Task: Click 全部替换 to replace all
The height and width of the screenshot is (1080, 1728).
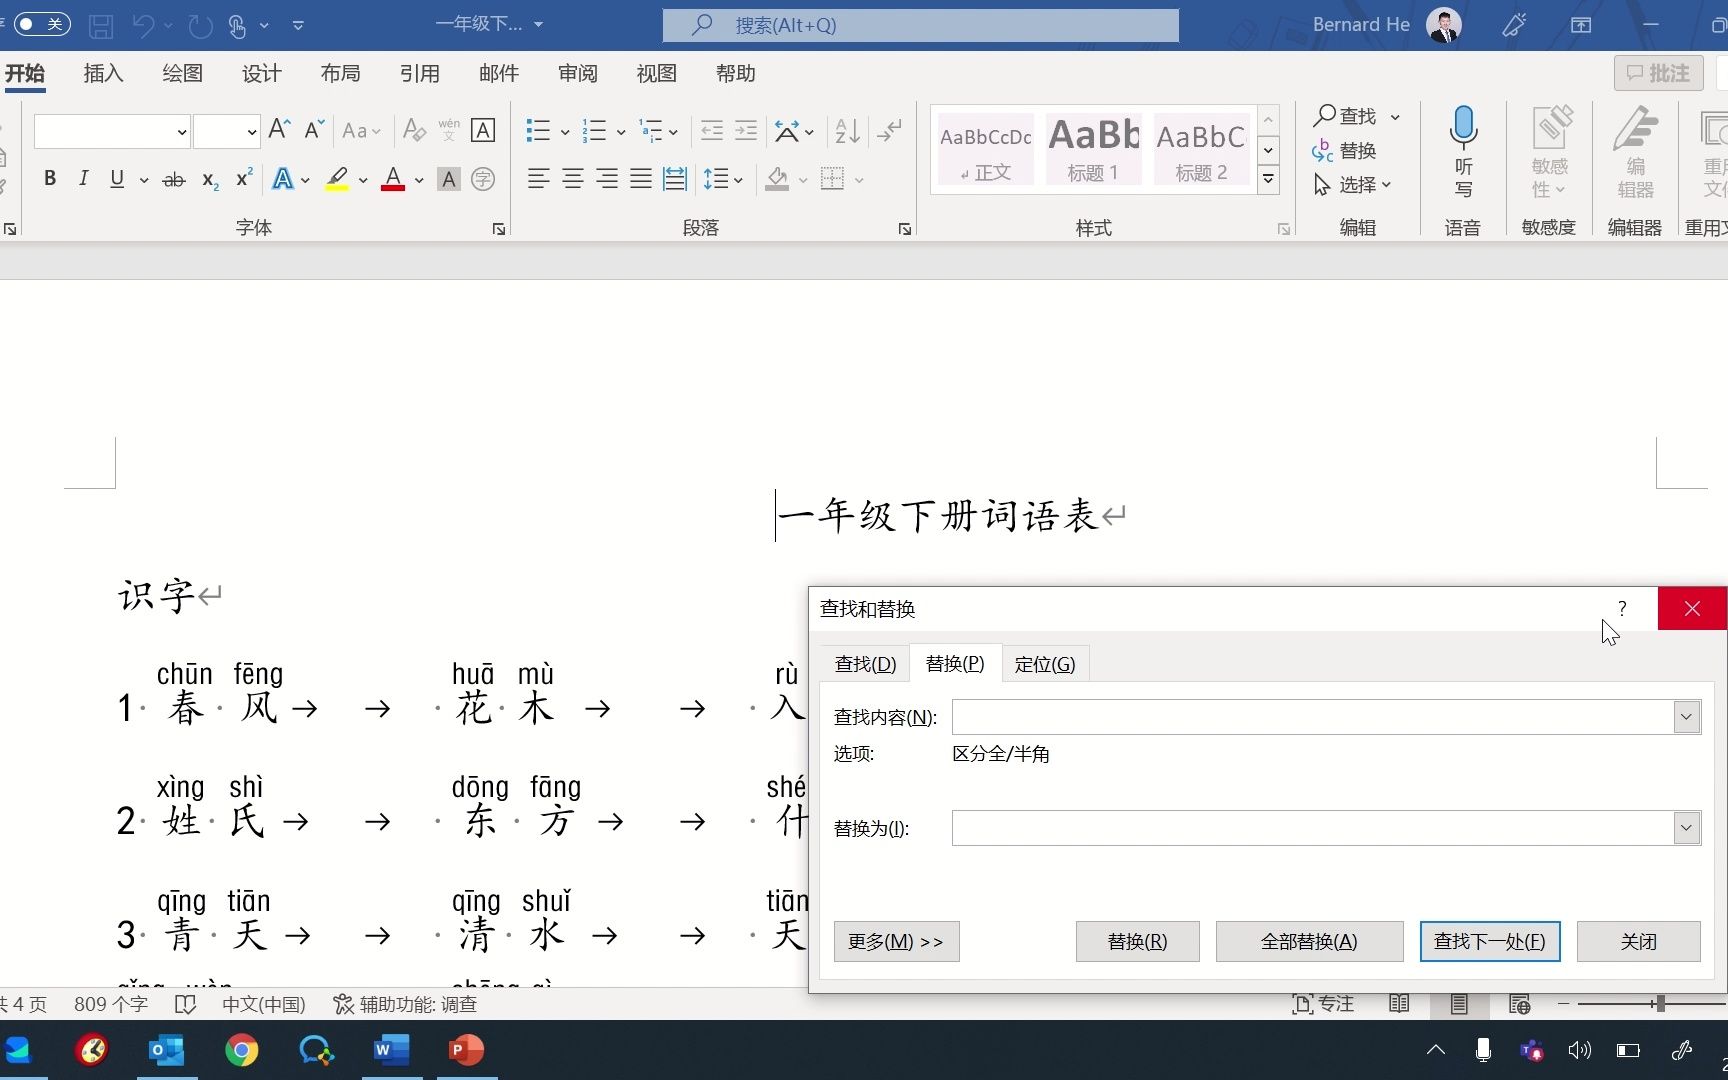Action: 1308,941
